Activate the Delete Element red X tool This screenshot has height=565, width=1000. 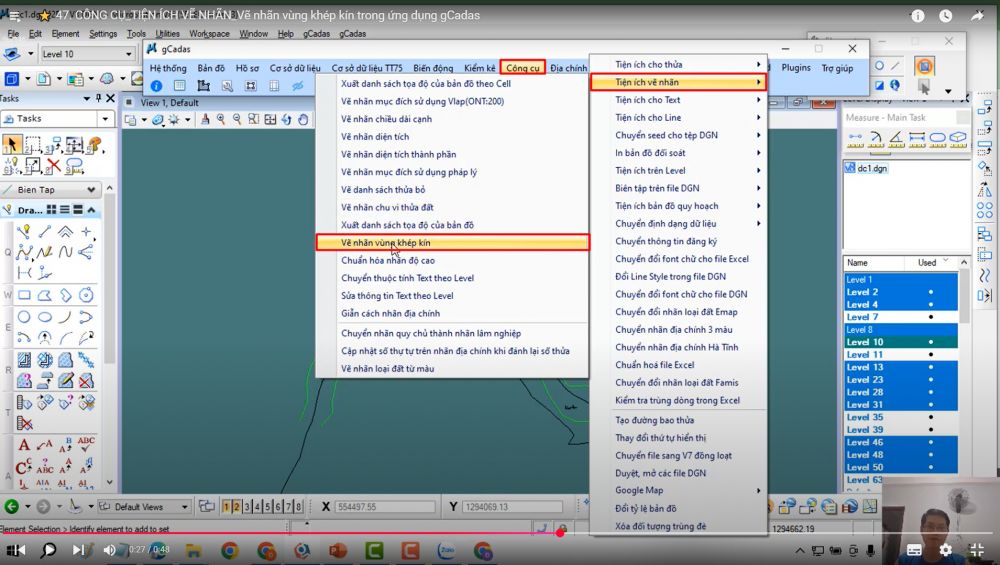pos(53,166)
